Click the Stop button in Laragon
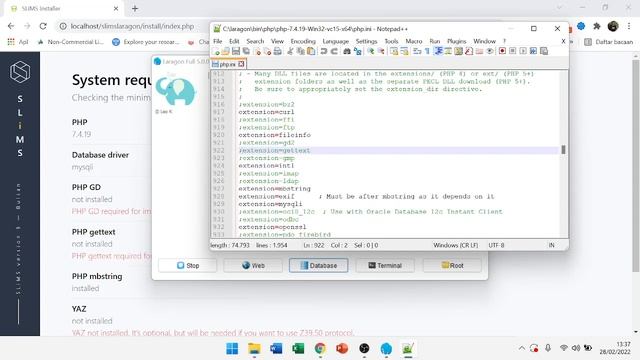This screenshot has width=640, height=360. click(188, 265)
